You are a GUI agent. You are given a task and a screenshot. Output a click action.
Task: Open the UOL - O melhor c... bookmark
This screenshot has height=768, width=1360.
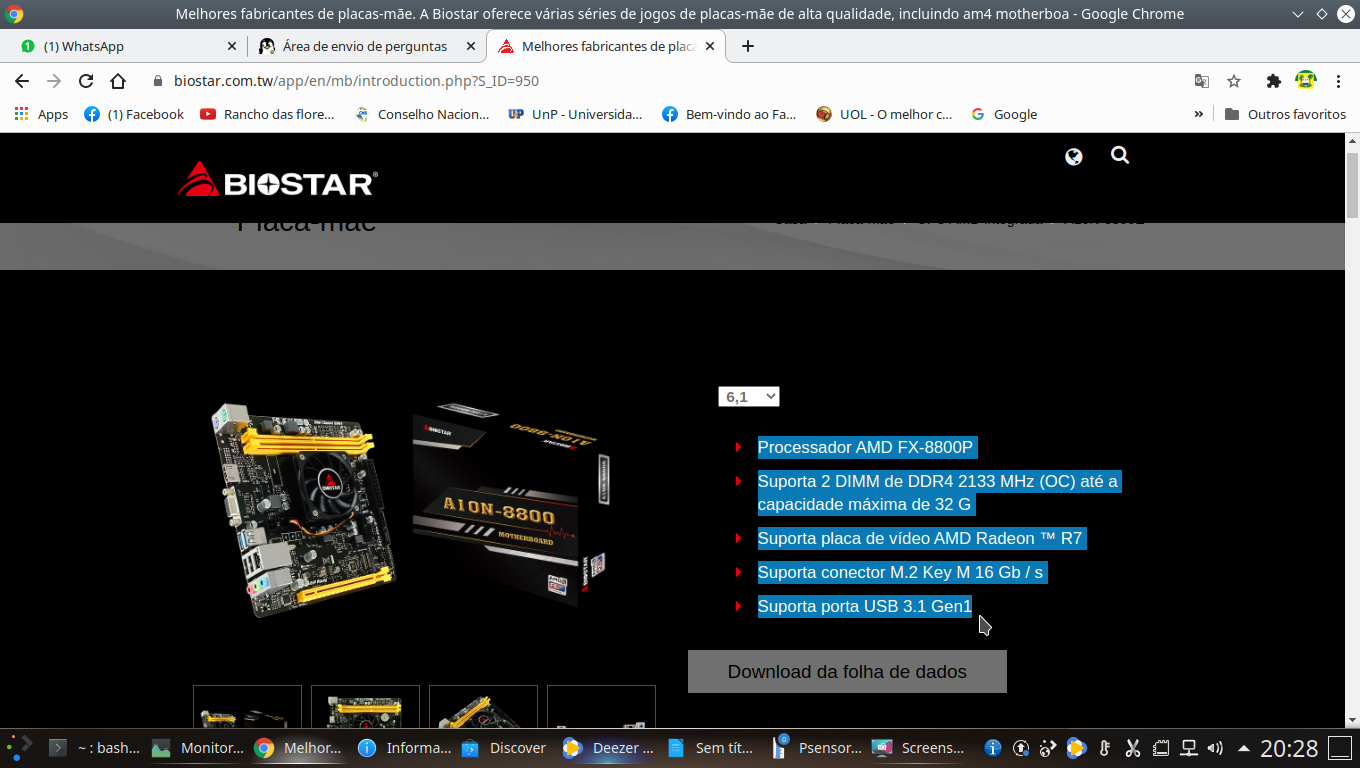pos(884,114)
